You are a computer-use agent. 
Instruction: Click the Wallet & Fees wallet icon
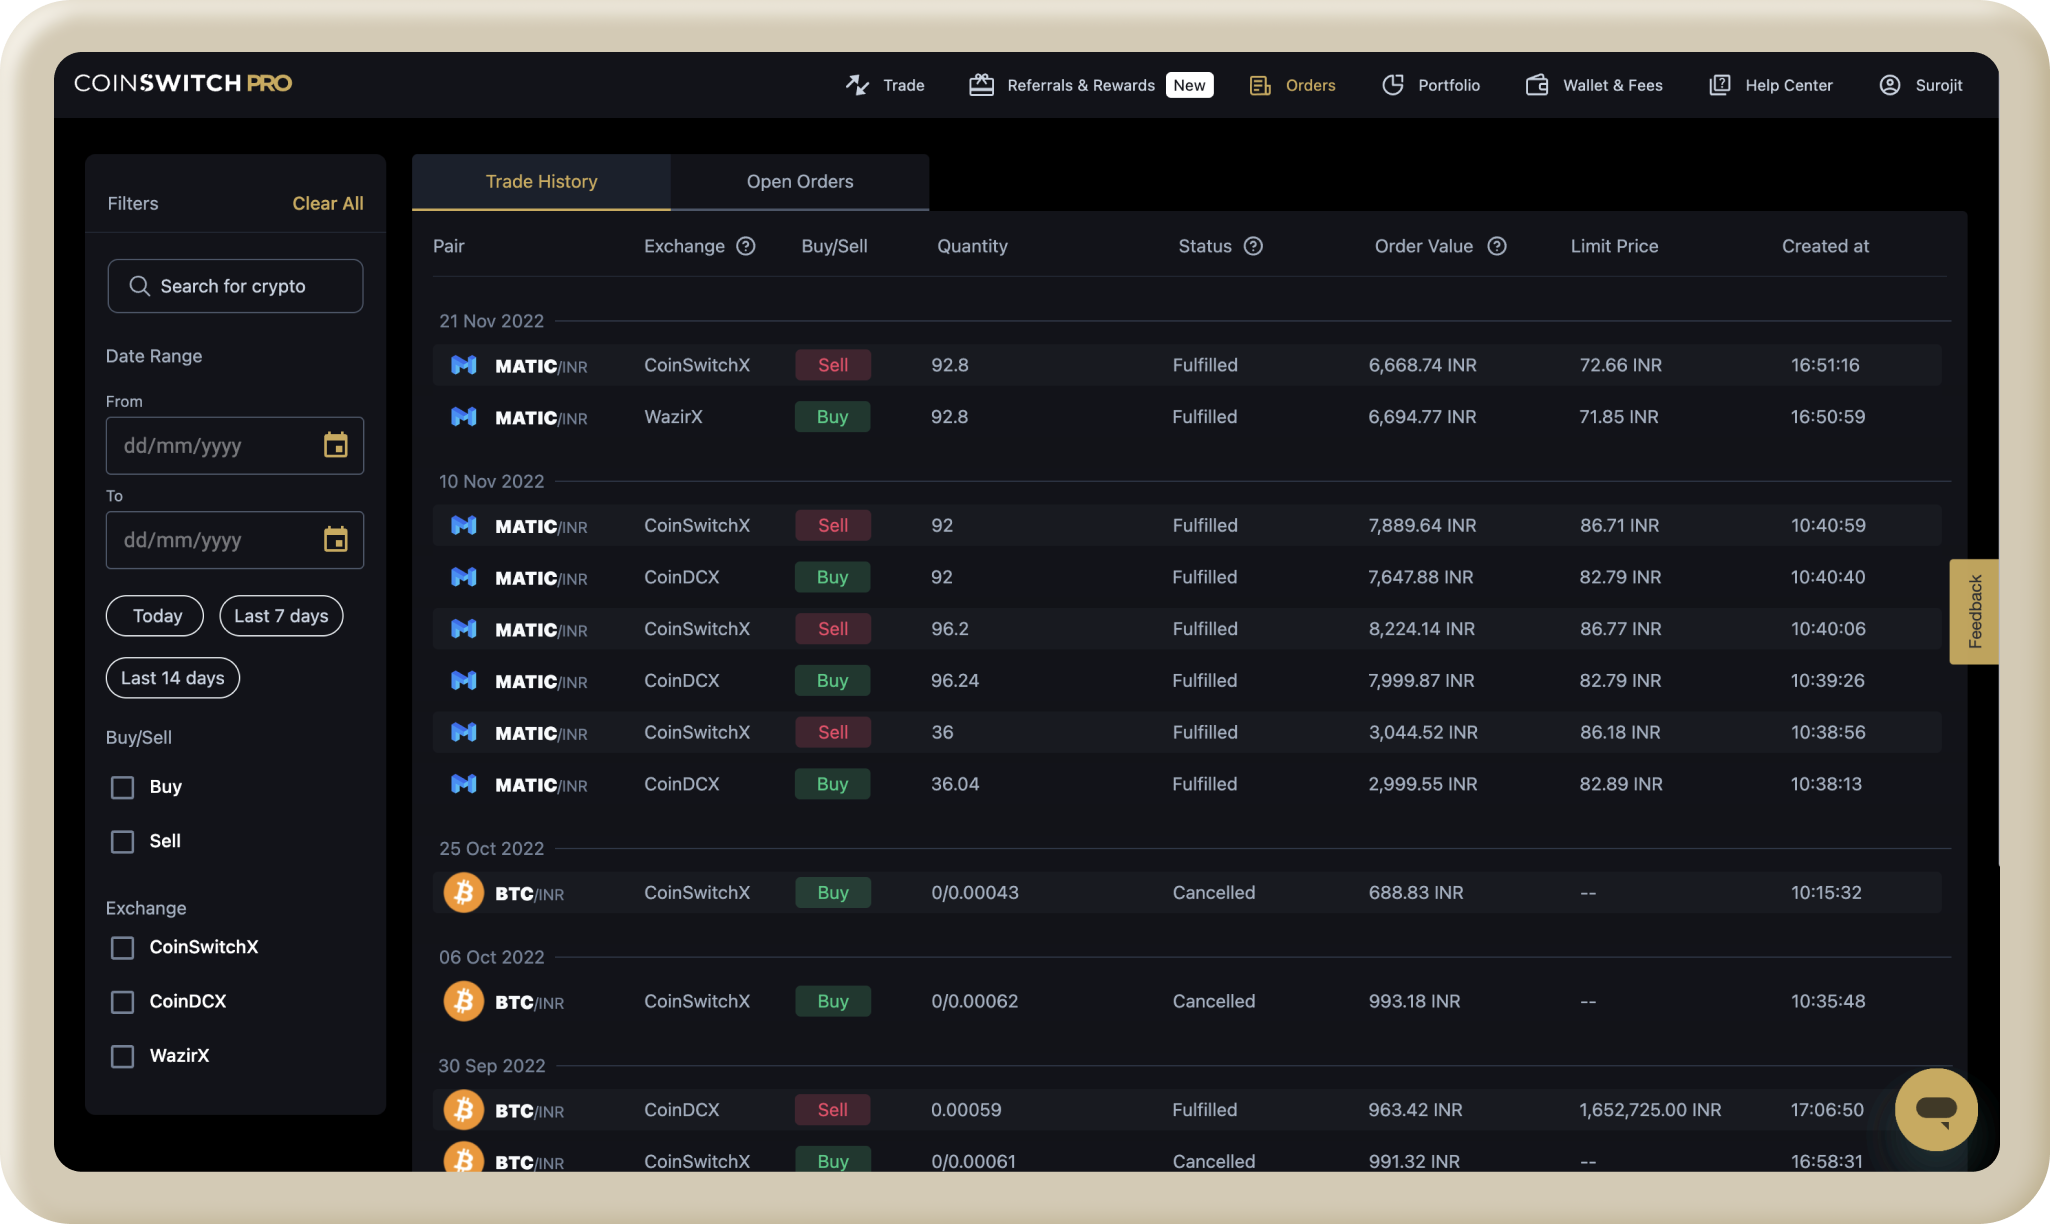1537,85
